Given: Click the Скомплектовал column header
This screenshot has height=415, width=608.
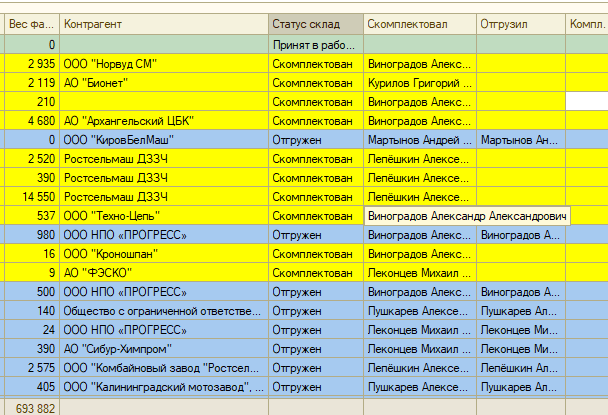Looking at the screenshot, I should [x=420, y=24].
